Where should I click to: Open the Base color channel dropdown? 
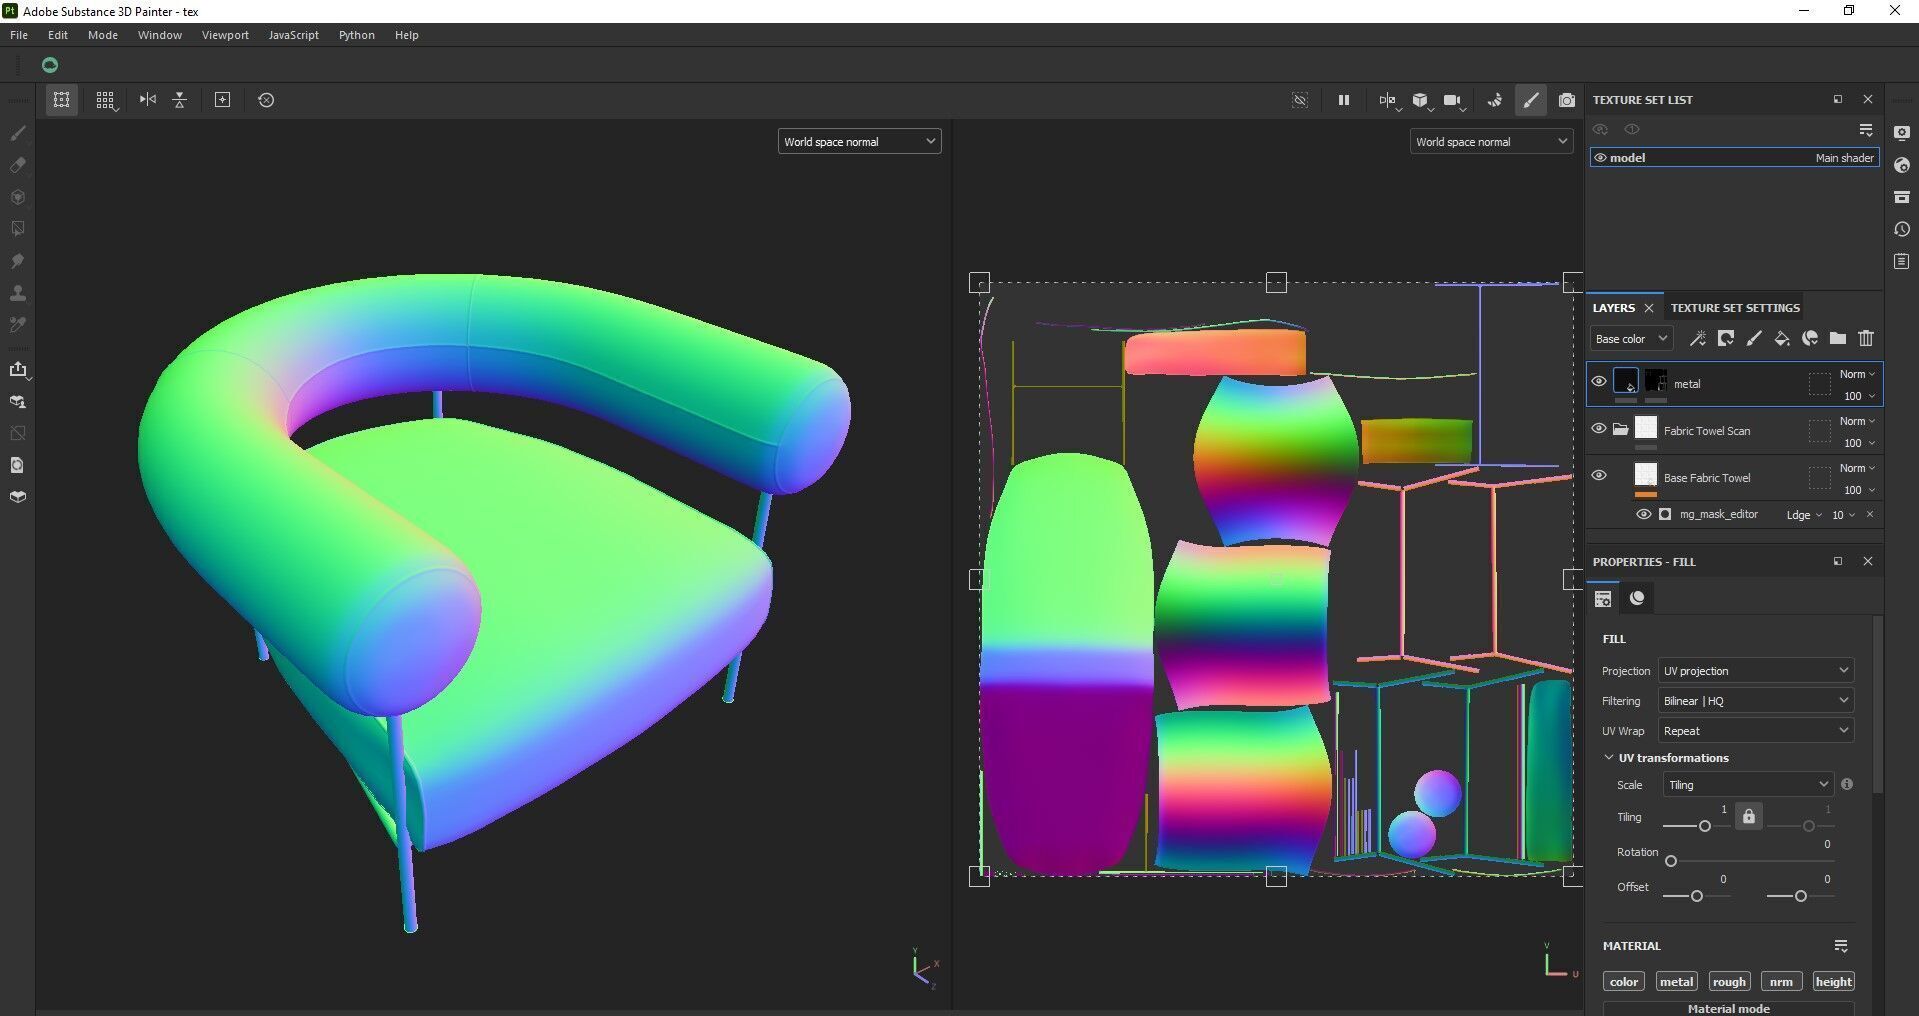[1631, 339]
